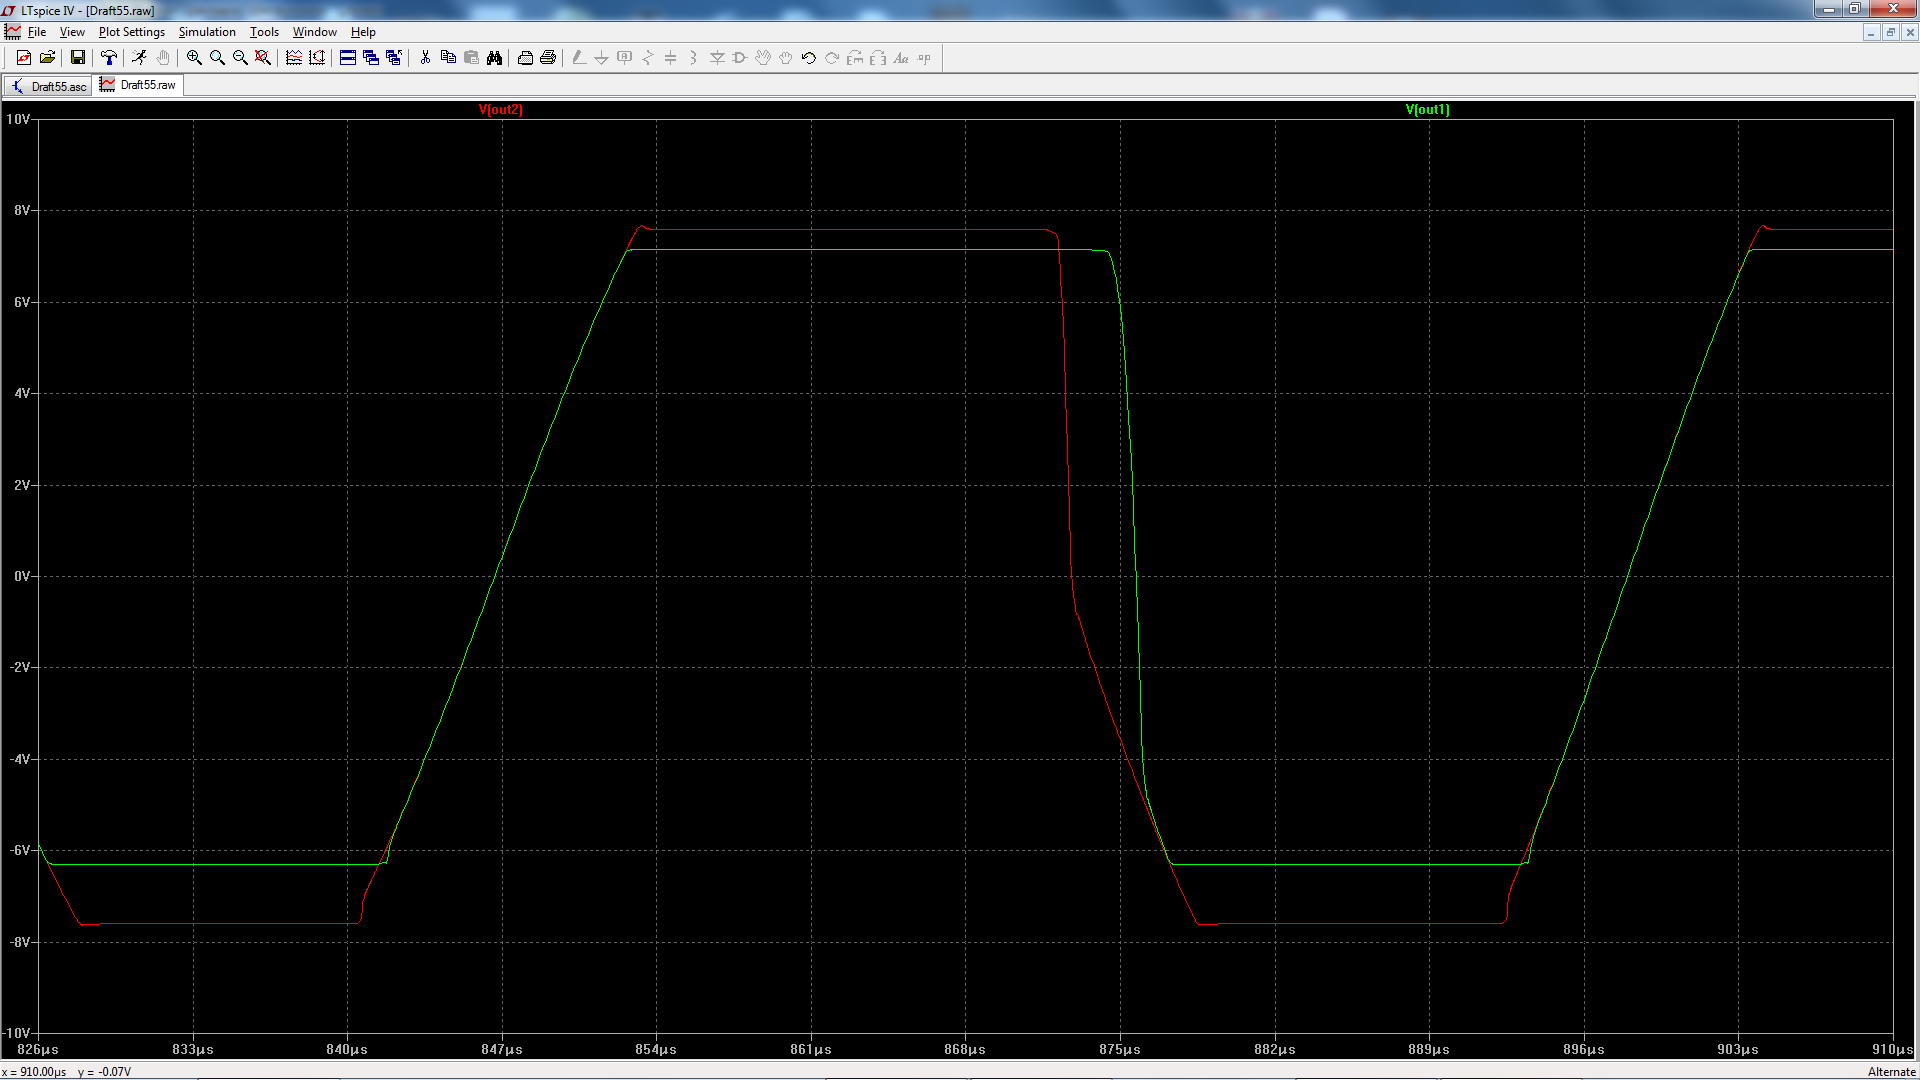
Task: Open the Tools menu
Action: [x=264, y=32]
